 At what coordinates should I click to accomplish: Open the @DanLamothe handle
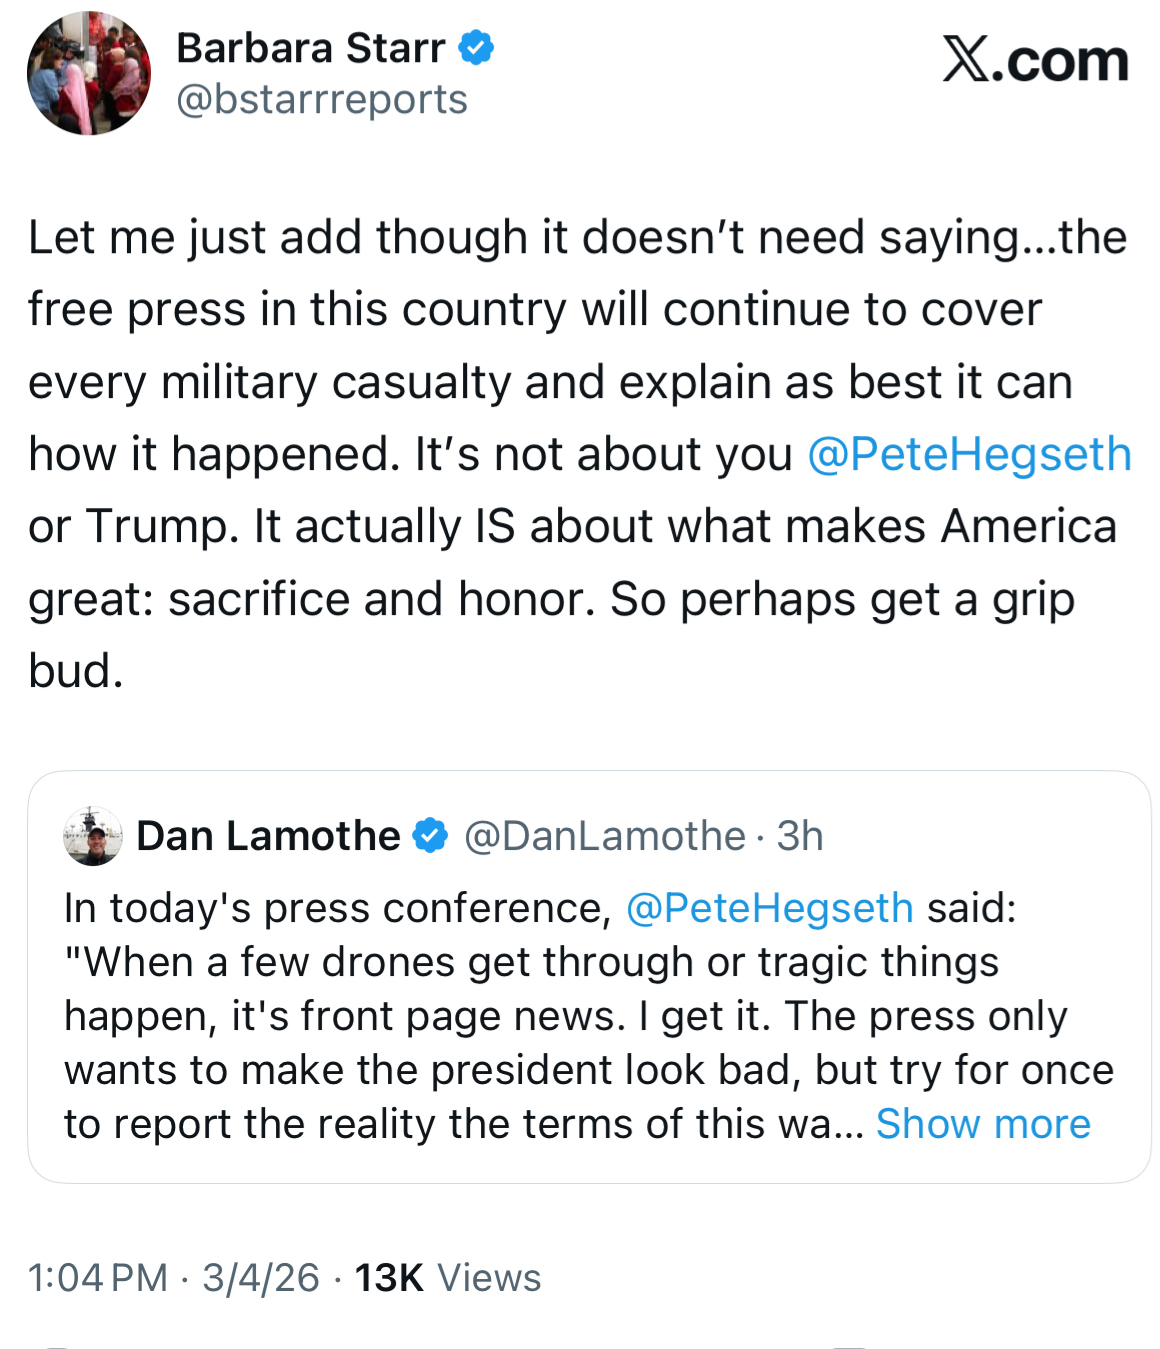tap(604, 836)
